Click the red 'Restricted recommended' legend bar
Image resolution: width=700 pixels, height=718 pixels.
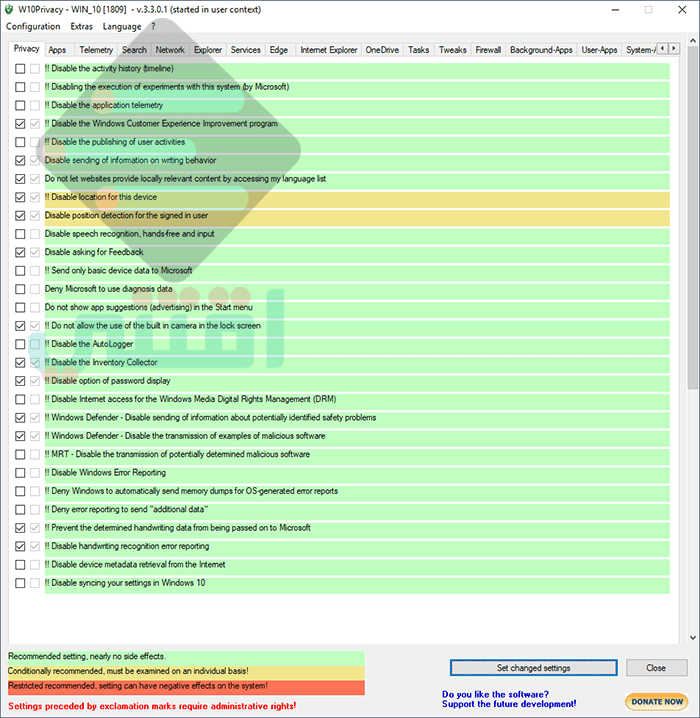(x=186, y=687)
